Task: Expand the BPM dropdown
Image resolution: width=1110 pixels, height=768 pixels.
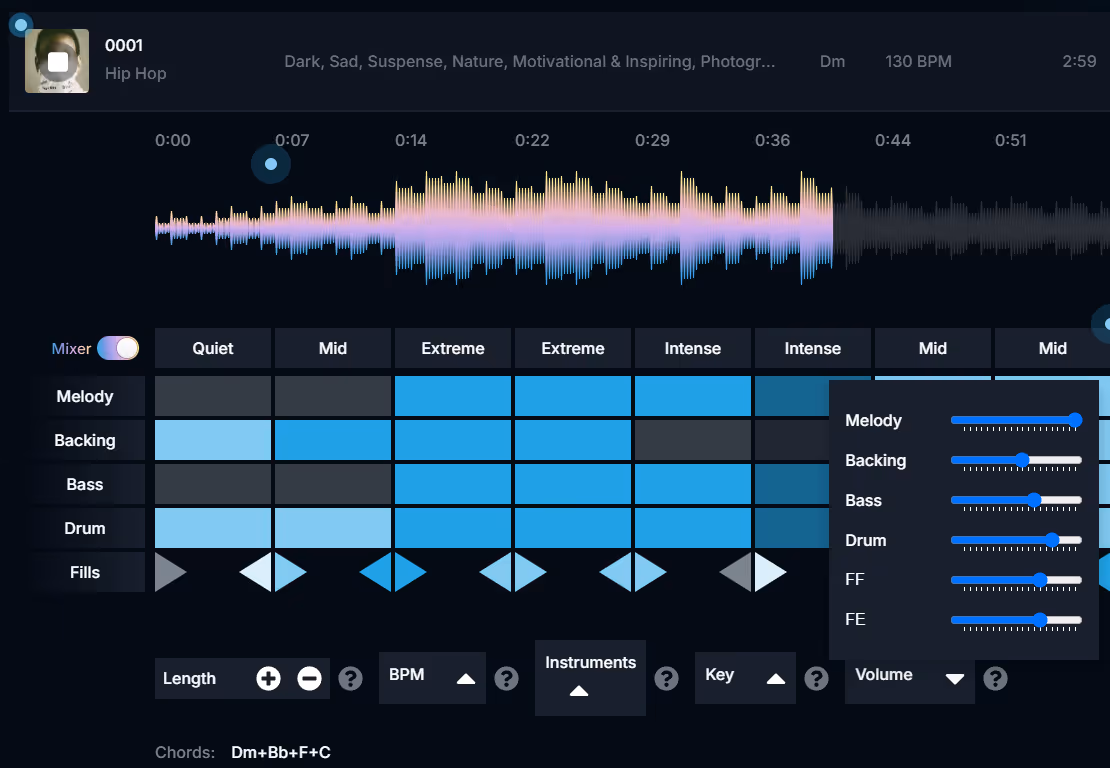Action: click(x=432, y=677)
